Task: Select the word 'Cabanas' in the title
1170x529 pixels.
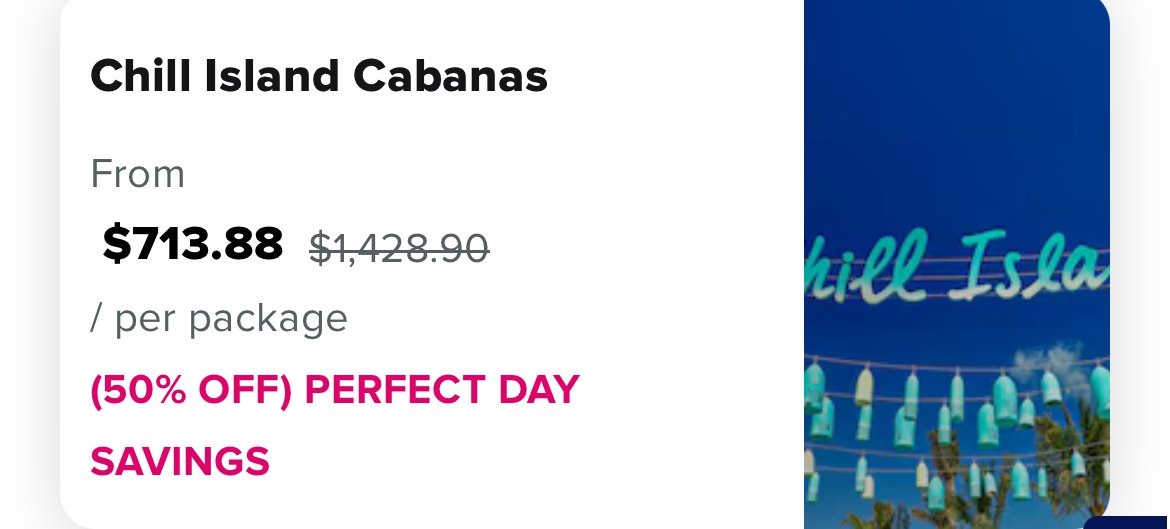Action: pyautogui.click(x=450, y=75)
